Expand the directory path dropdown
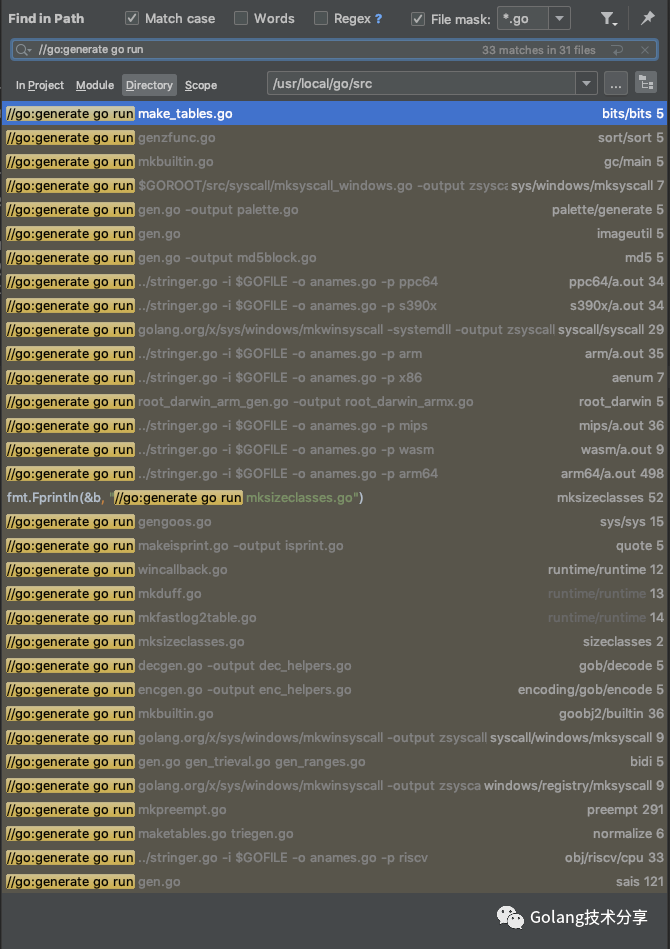This screenshot has width=670, height=949. point(586,84)
